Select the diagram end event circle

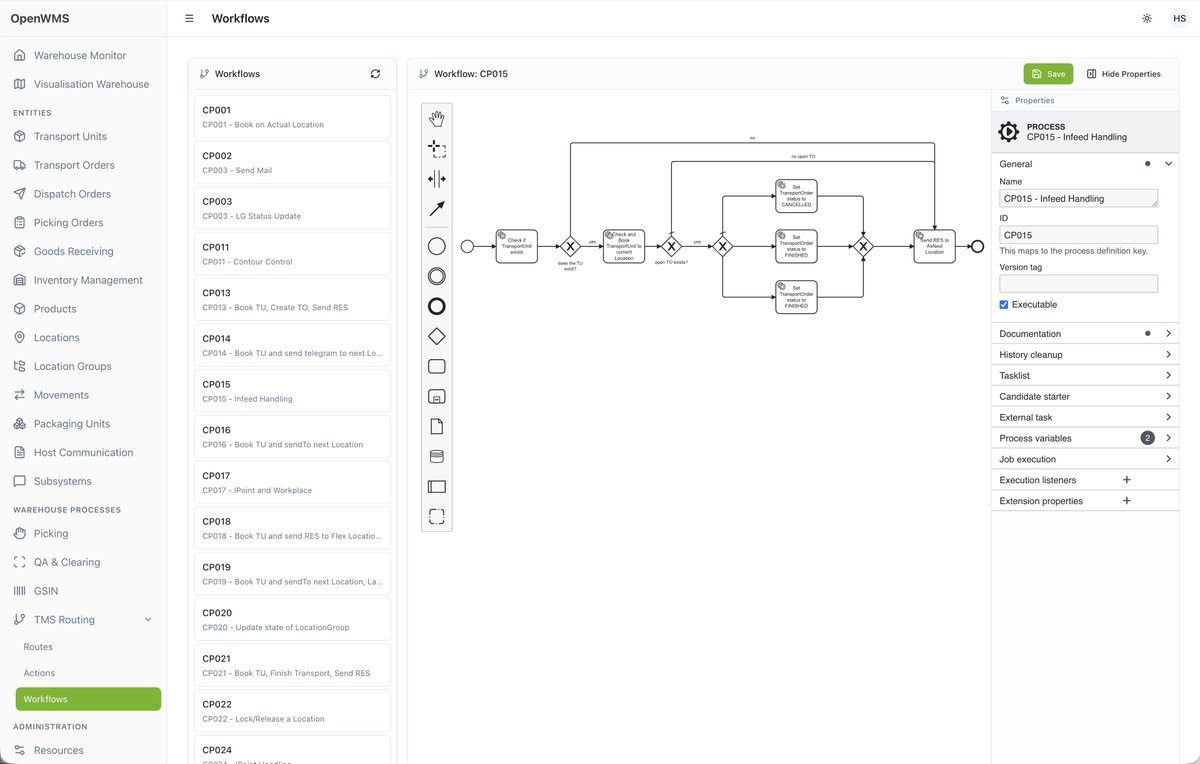click(x=978, y=246)
